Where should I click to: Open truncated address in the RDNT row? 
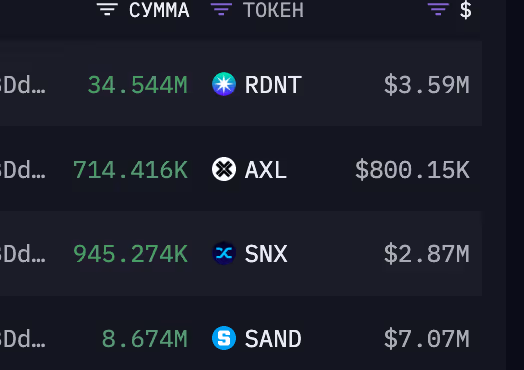click(22, 85)
